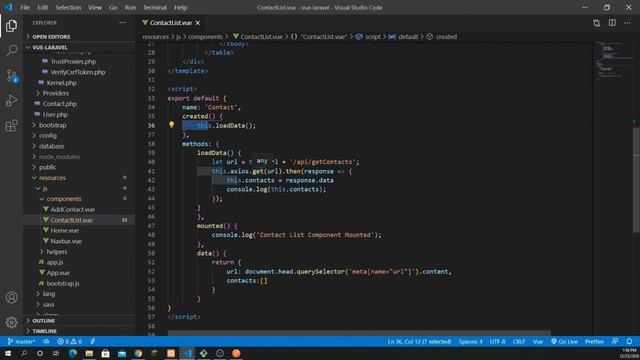Viewport: 640px width, 360px height.
Task: Open VerifyCsrfToken.php file
Action: 79,72
